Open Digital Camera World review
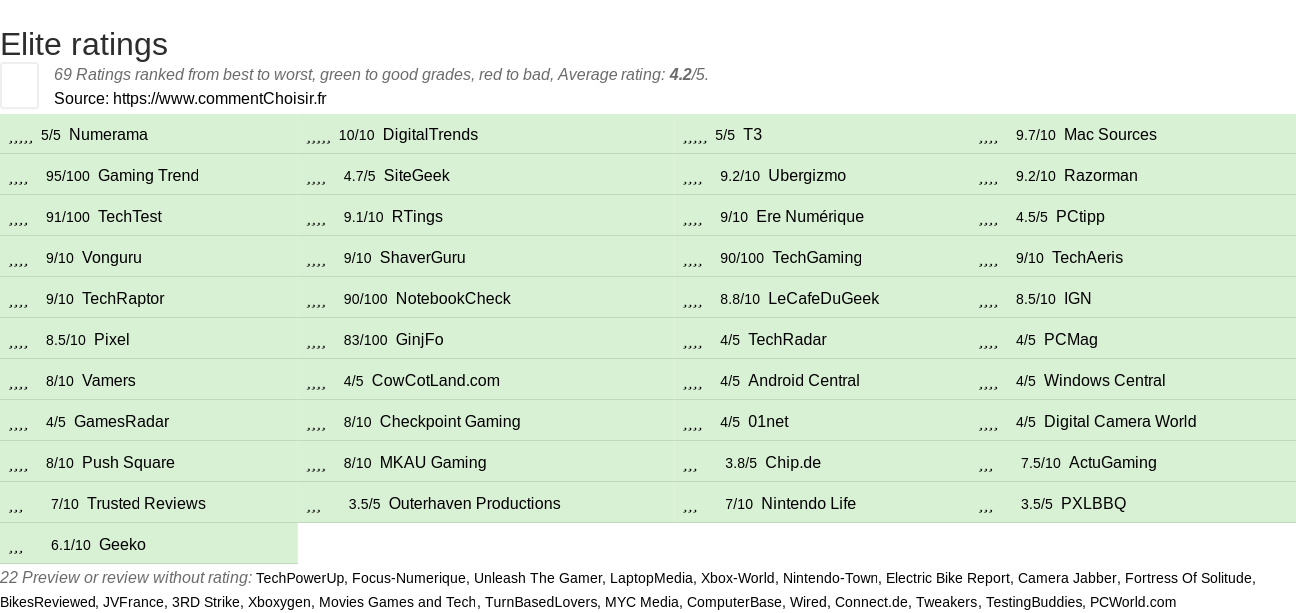The height and width of the screenshot is (613, 1296). tap(1120, 421)
